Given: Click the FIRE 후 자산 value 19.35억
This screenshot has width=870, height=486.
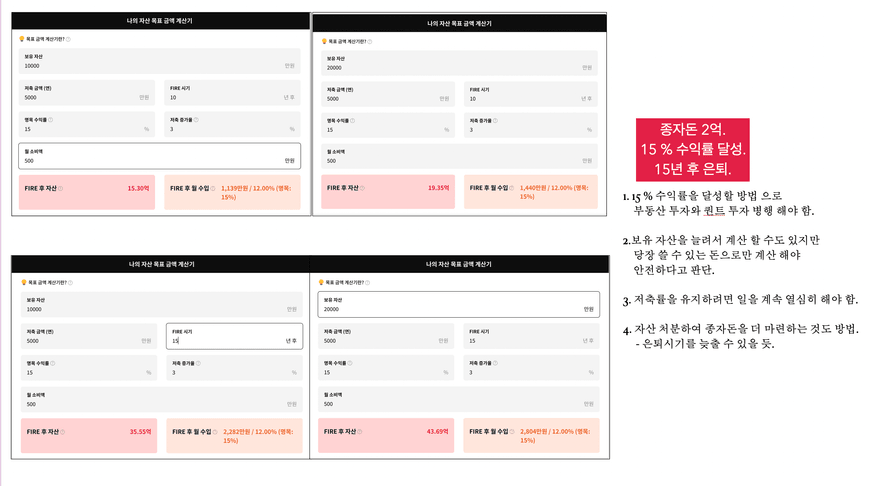Looking at the screenshot, I should [x=438, y=188].
